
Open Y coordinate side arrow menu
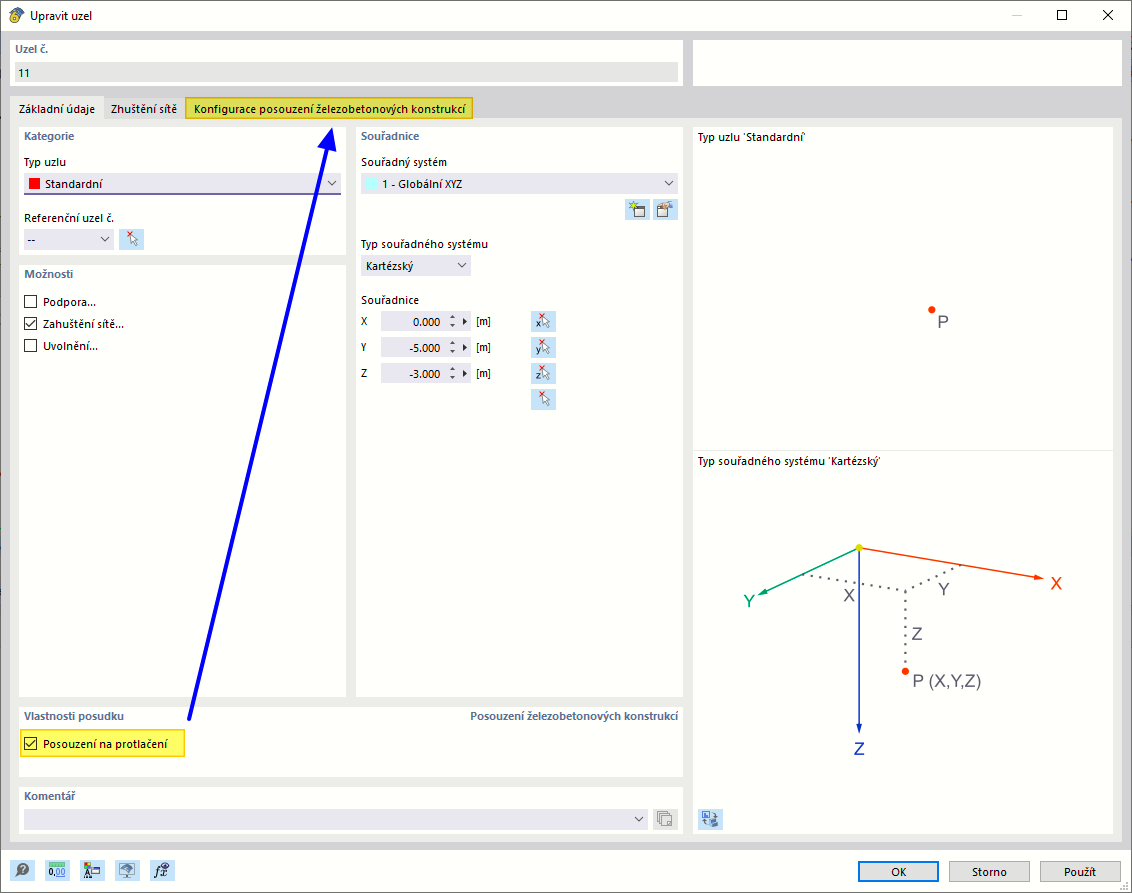click(x=465, y=347)
